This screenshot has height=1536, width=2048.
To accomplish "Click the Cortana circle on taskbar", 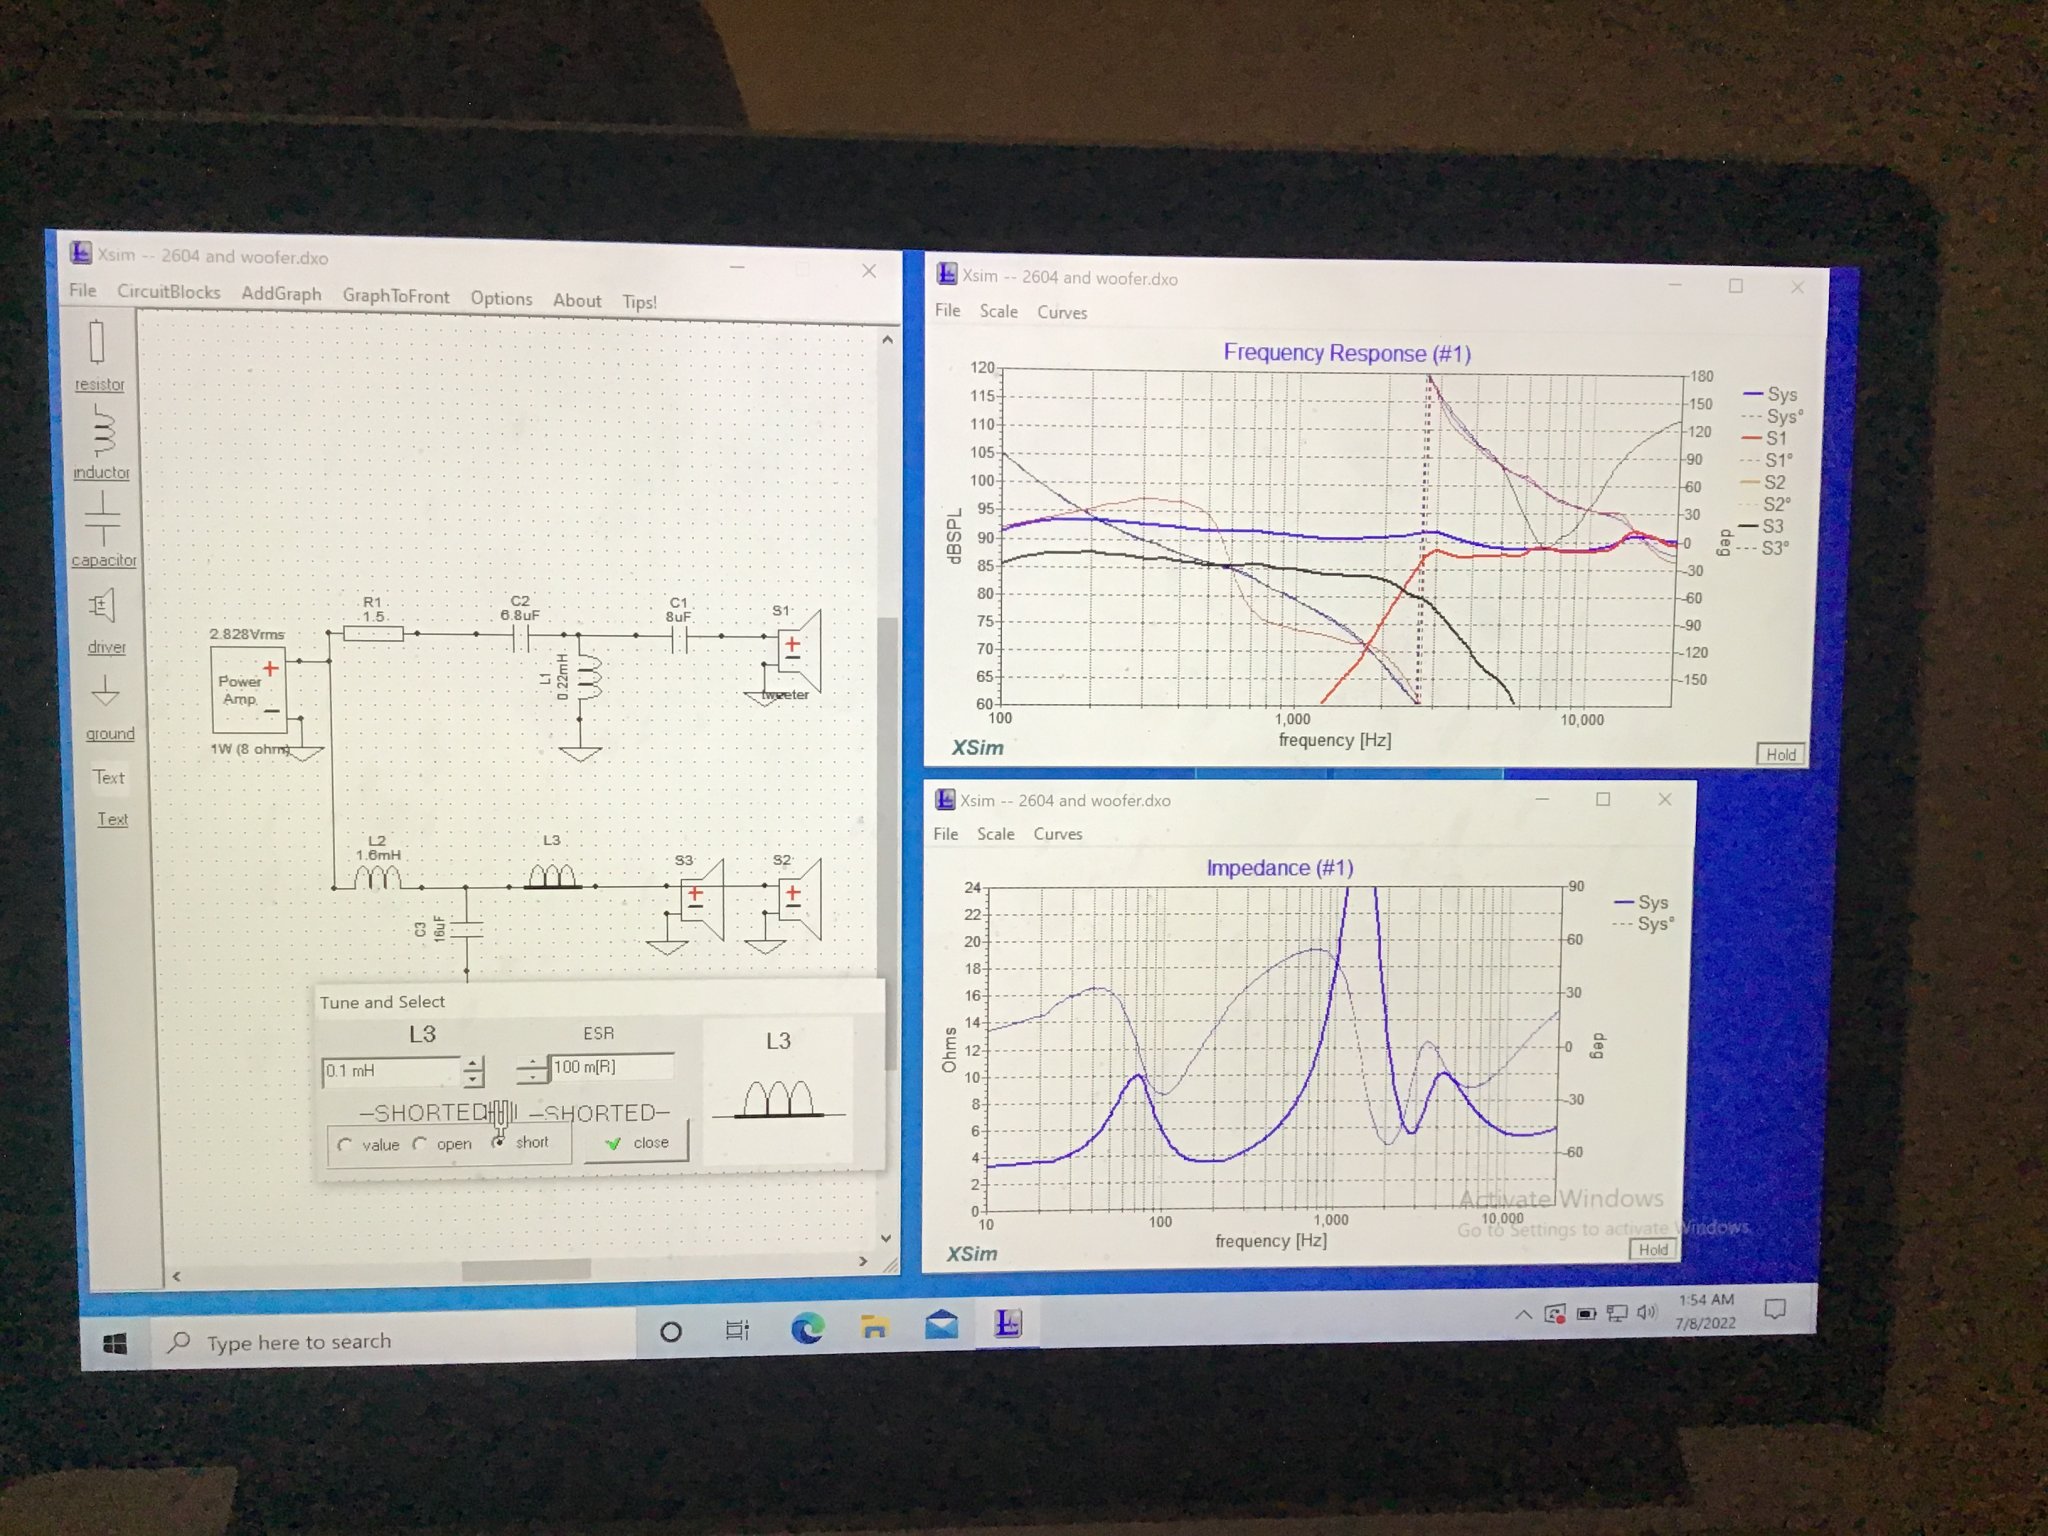I will click(x=671, y=1331).
